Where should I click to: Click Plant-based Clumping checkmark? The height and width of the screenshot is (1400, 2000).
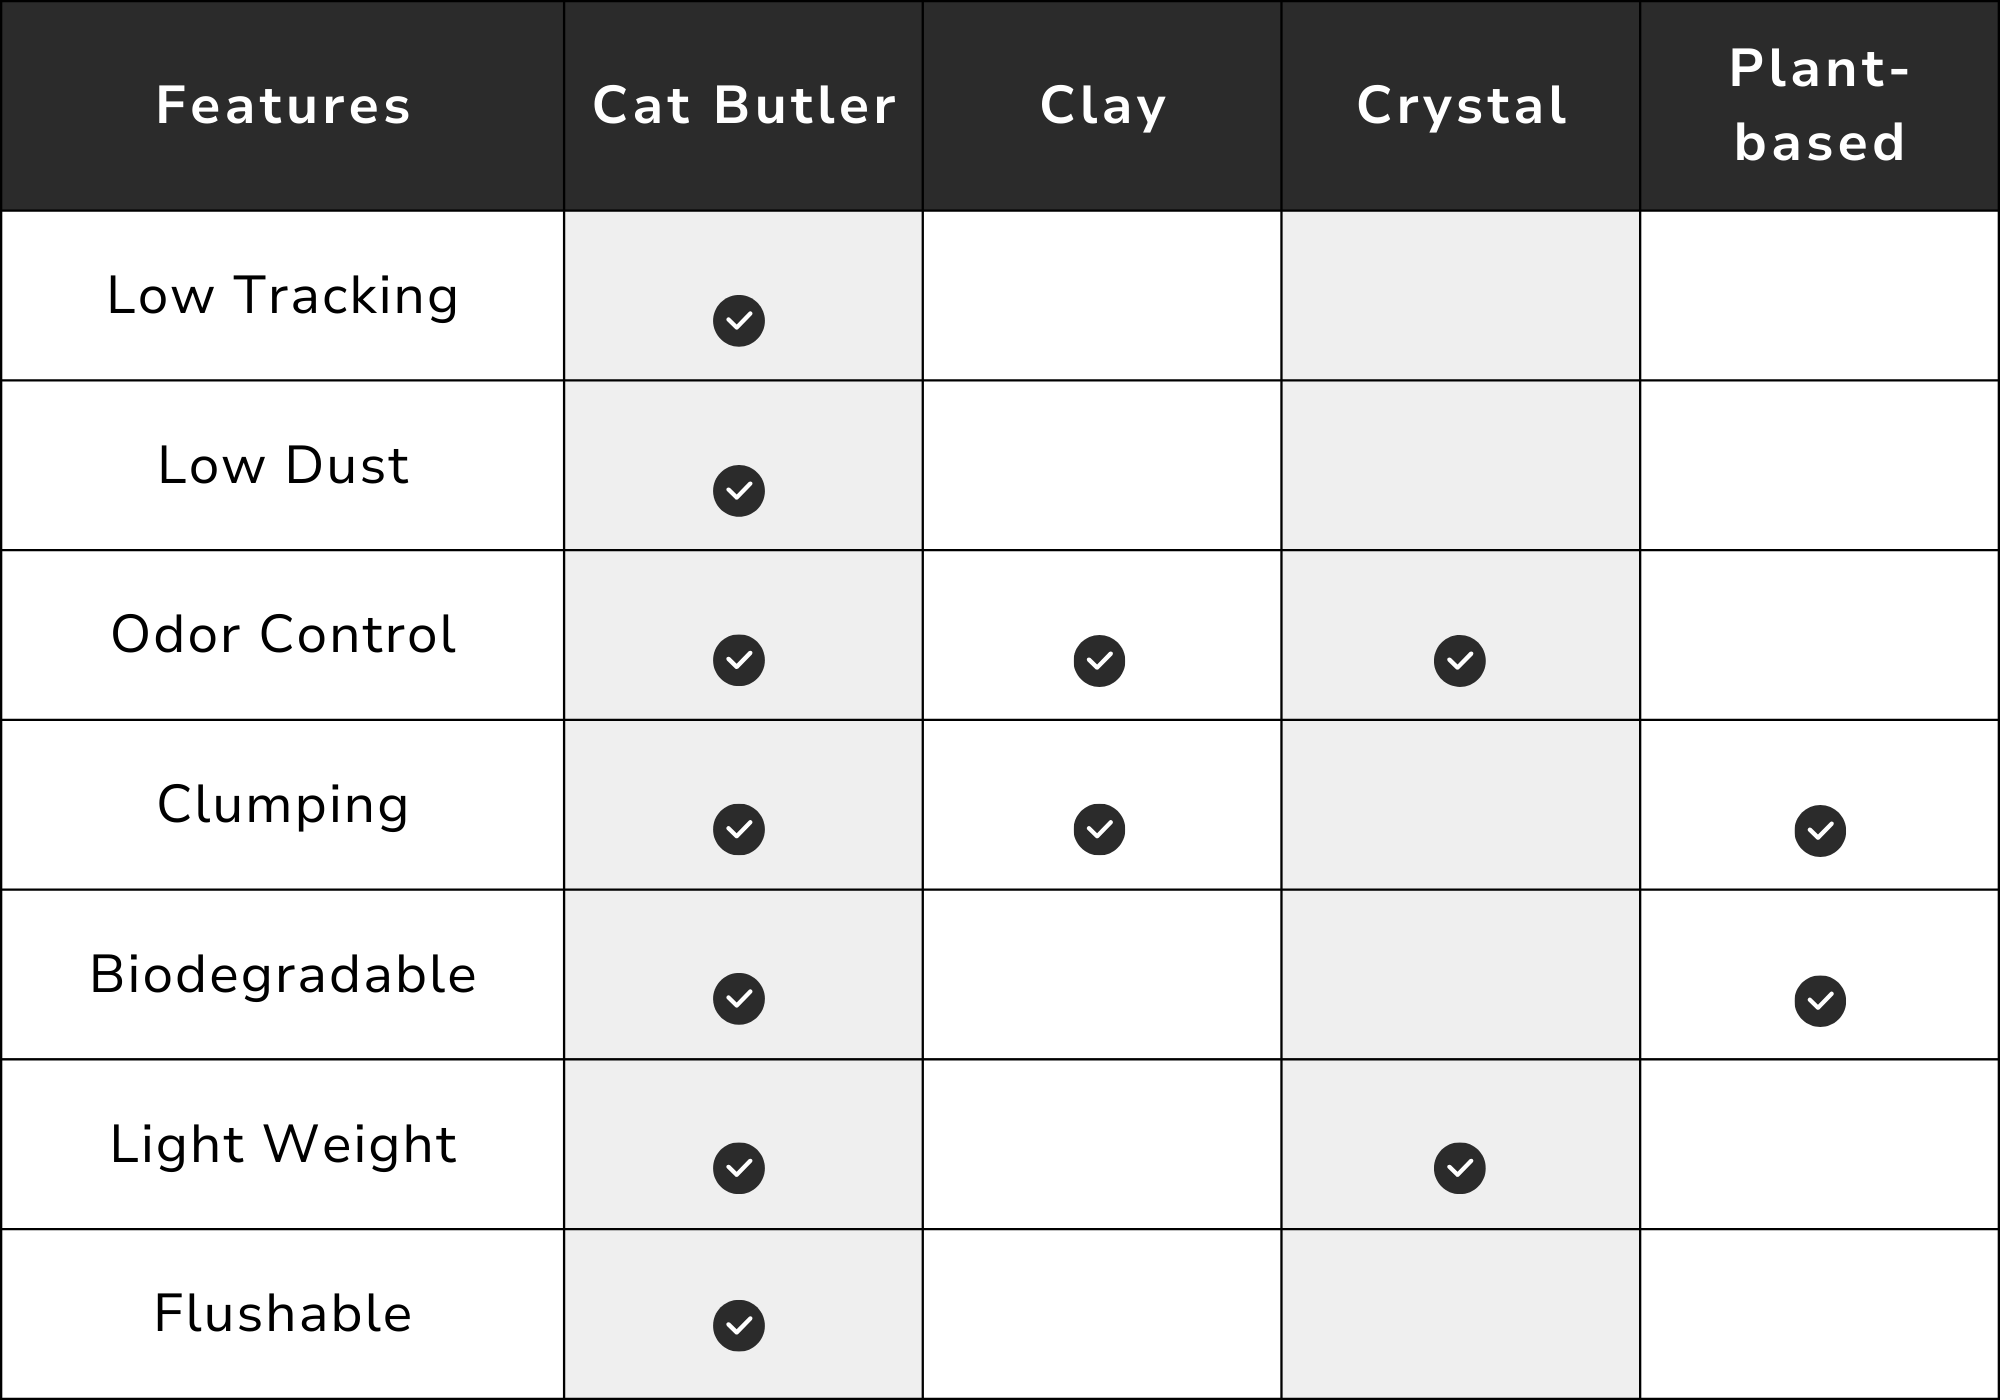click(x=1820, y=831)
